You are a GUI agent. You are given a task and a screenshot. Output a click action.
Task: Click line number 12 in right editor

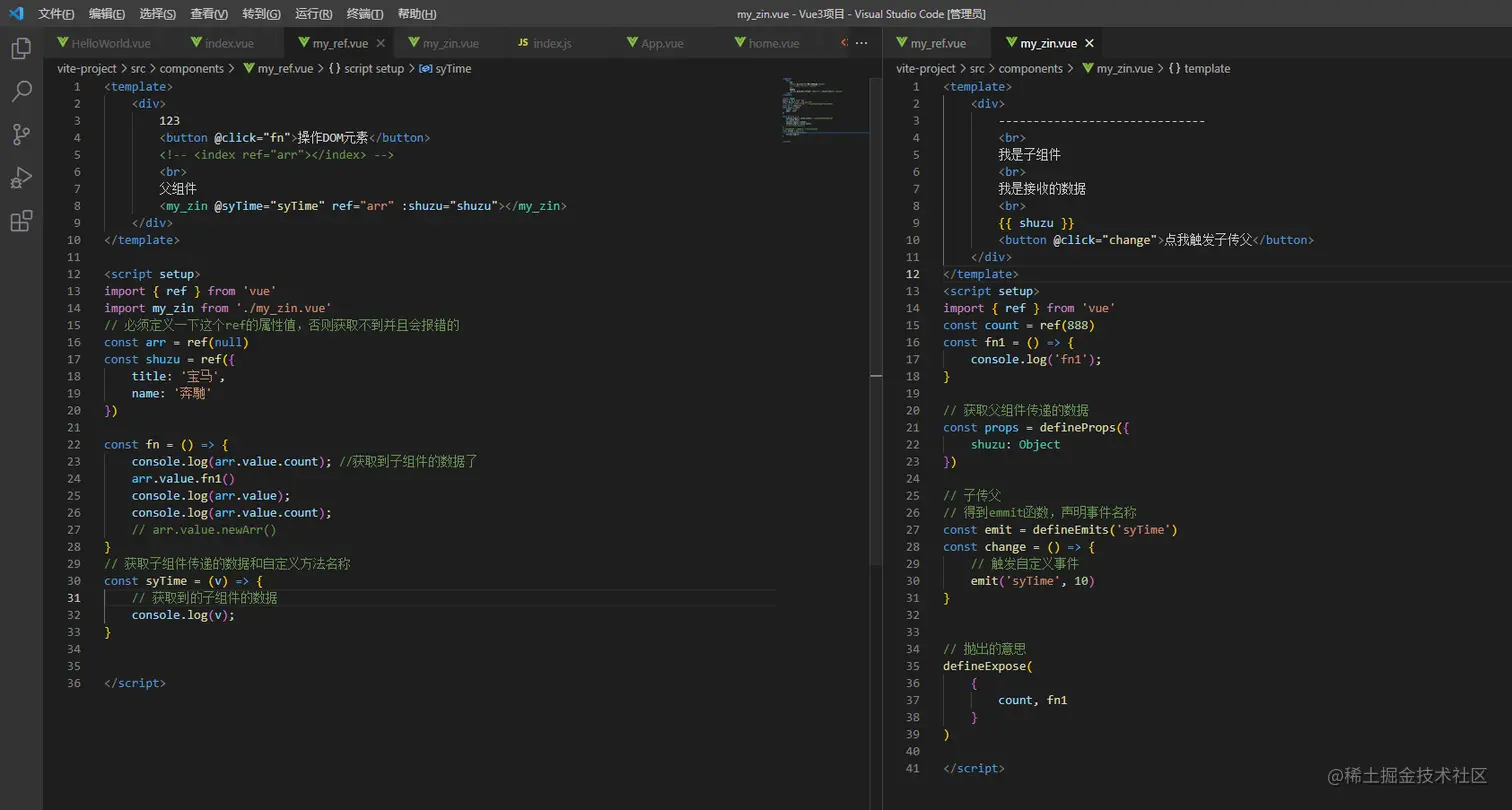pyautogui.click(x=912, y=274)
